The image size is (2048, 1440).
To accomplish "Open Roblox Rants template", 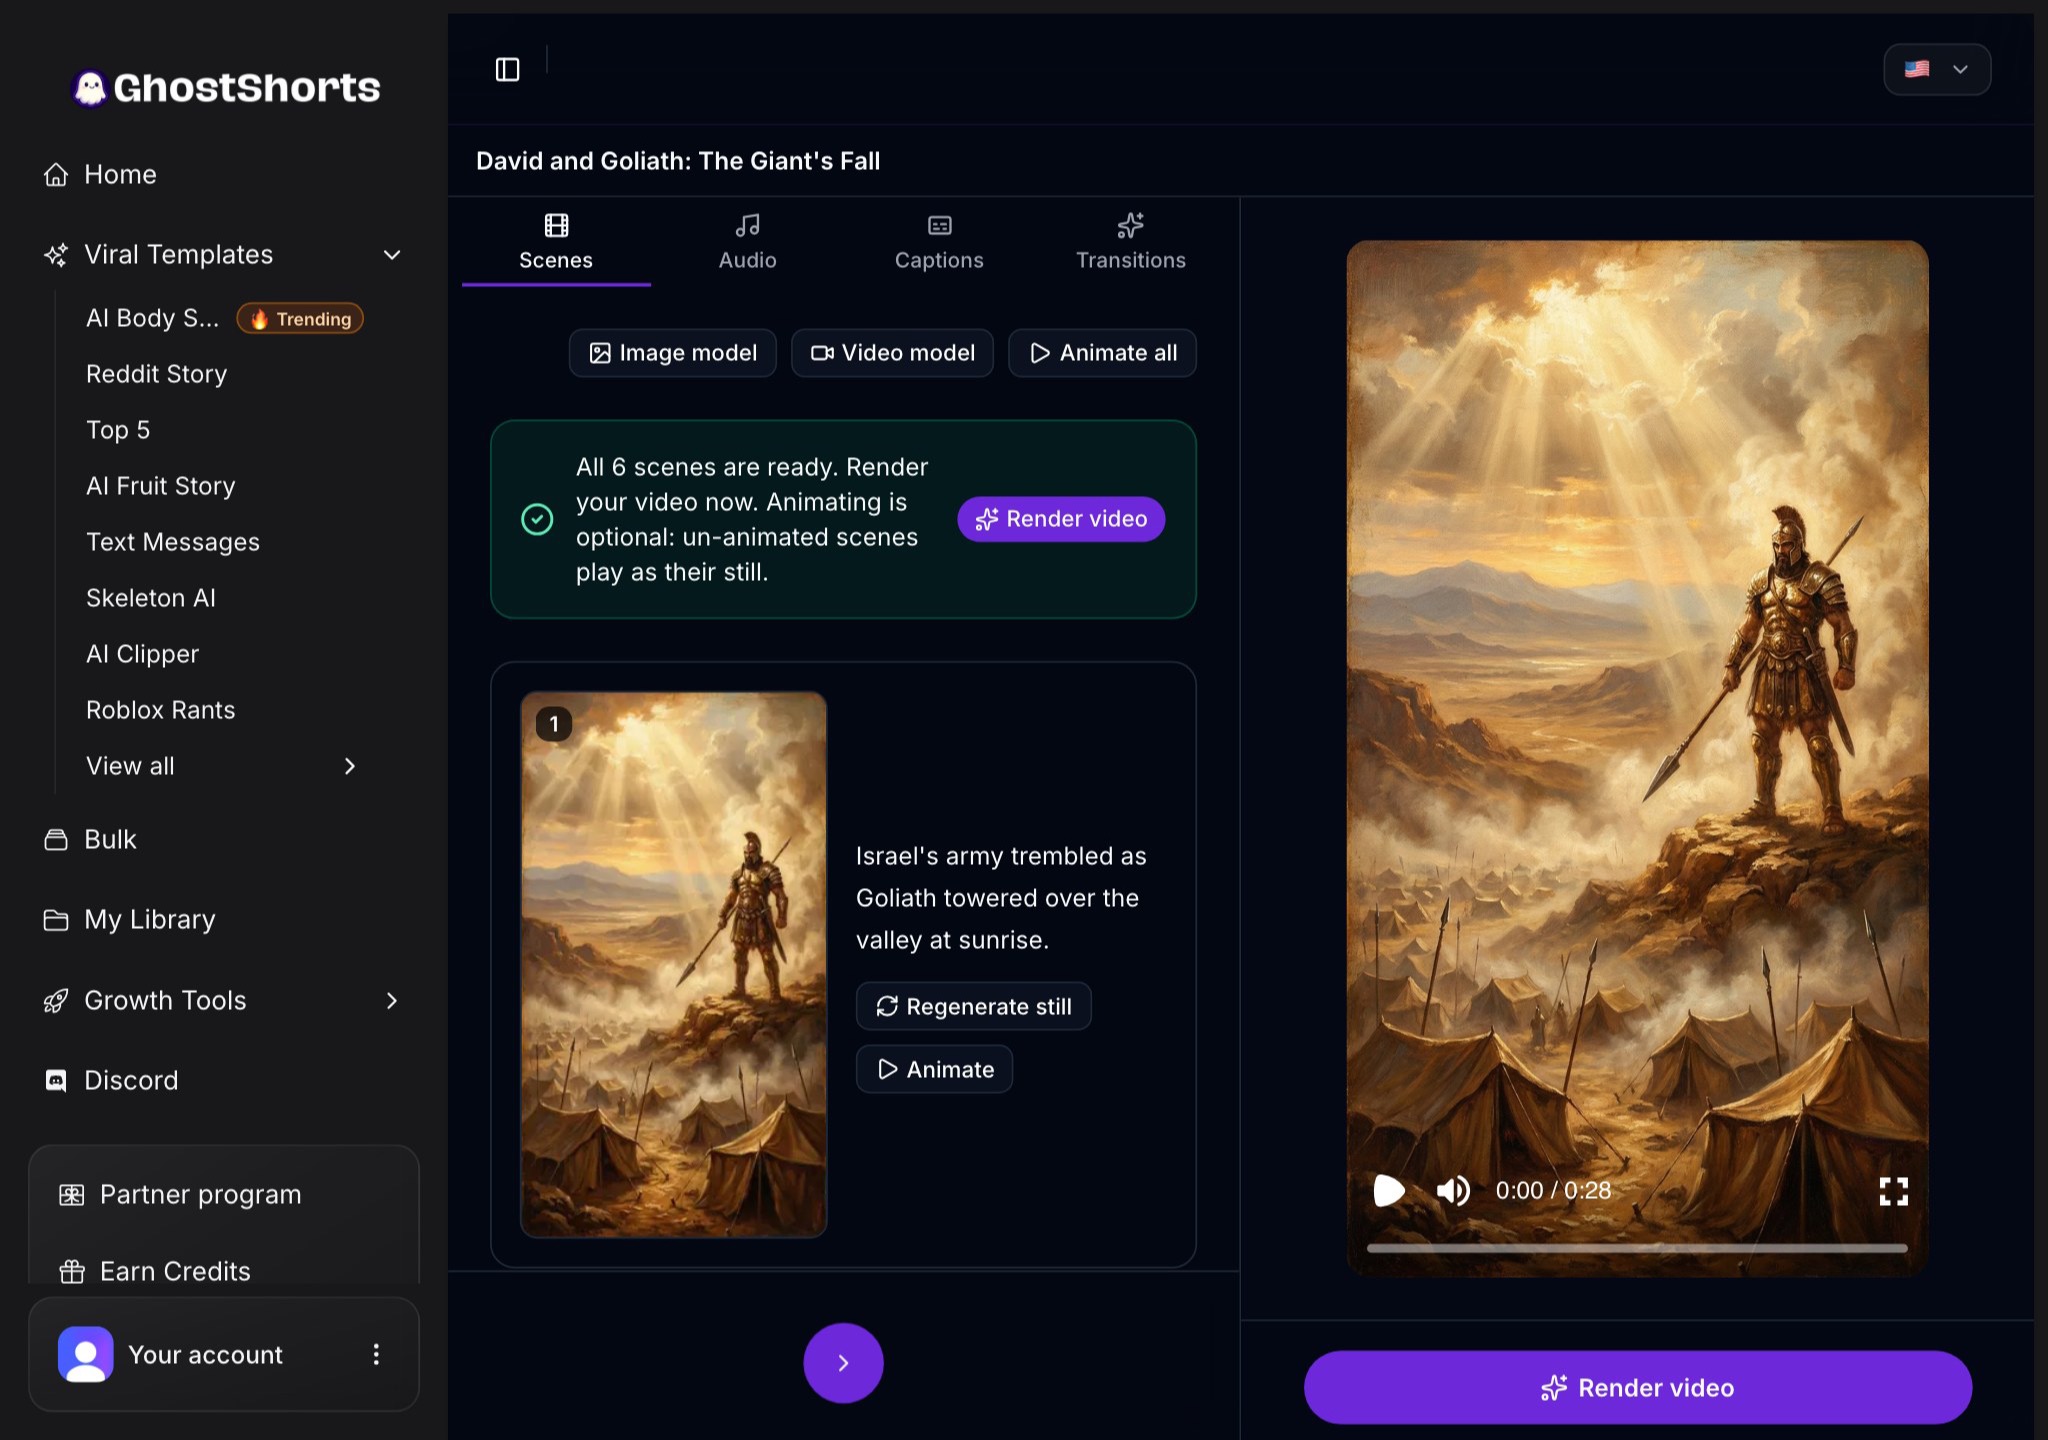I will [160, 710].
